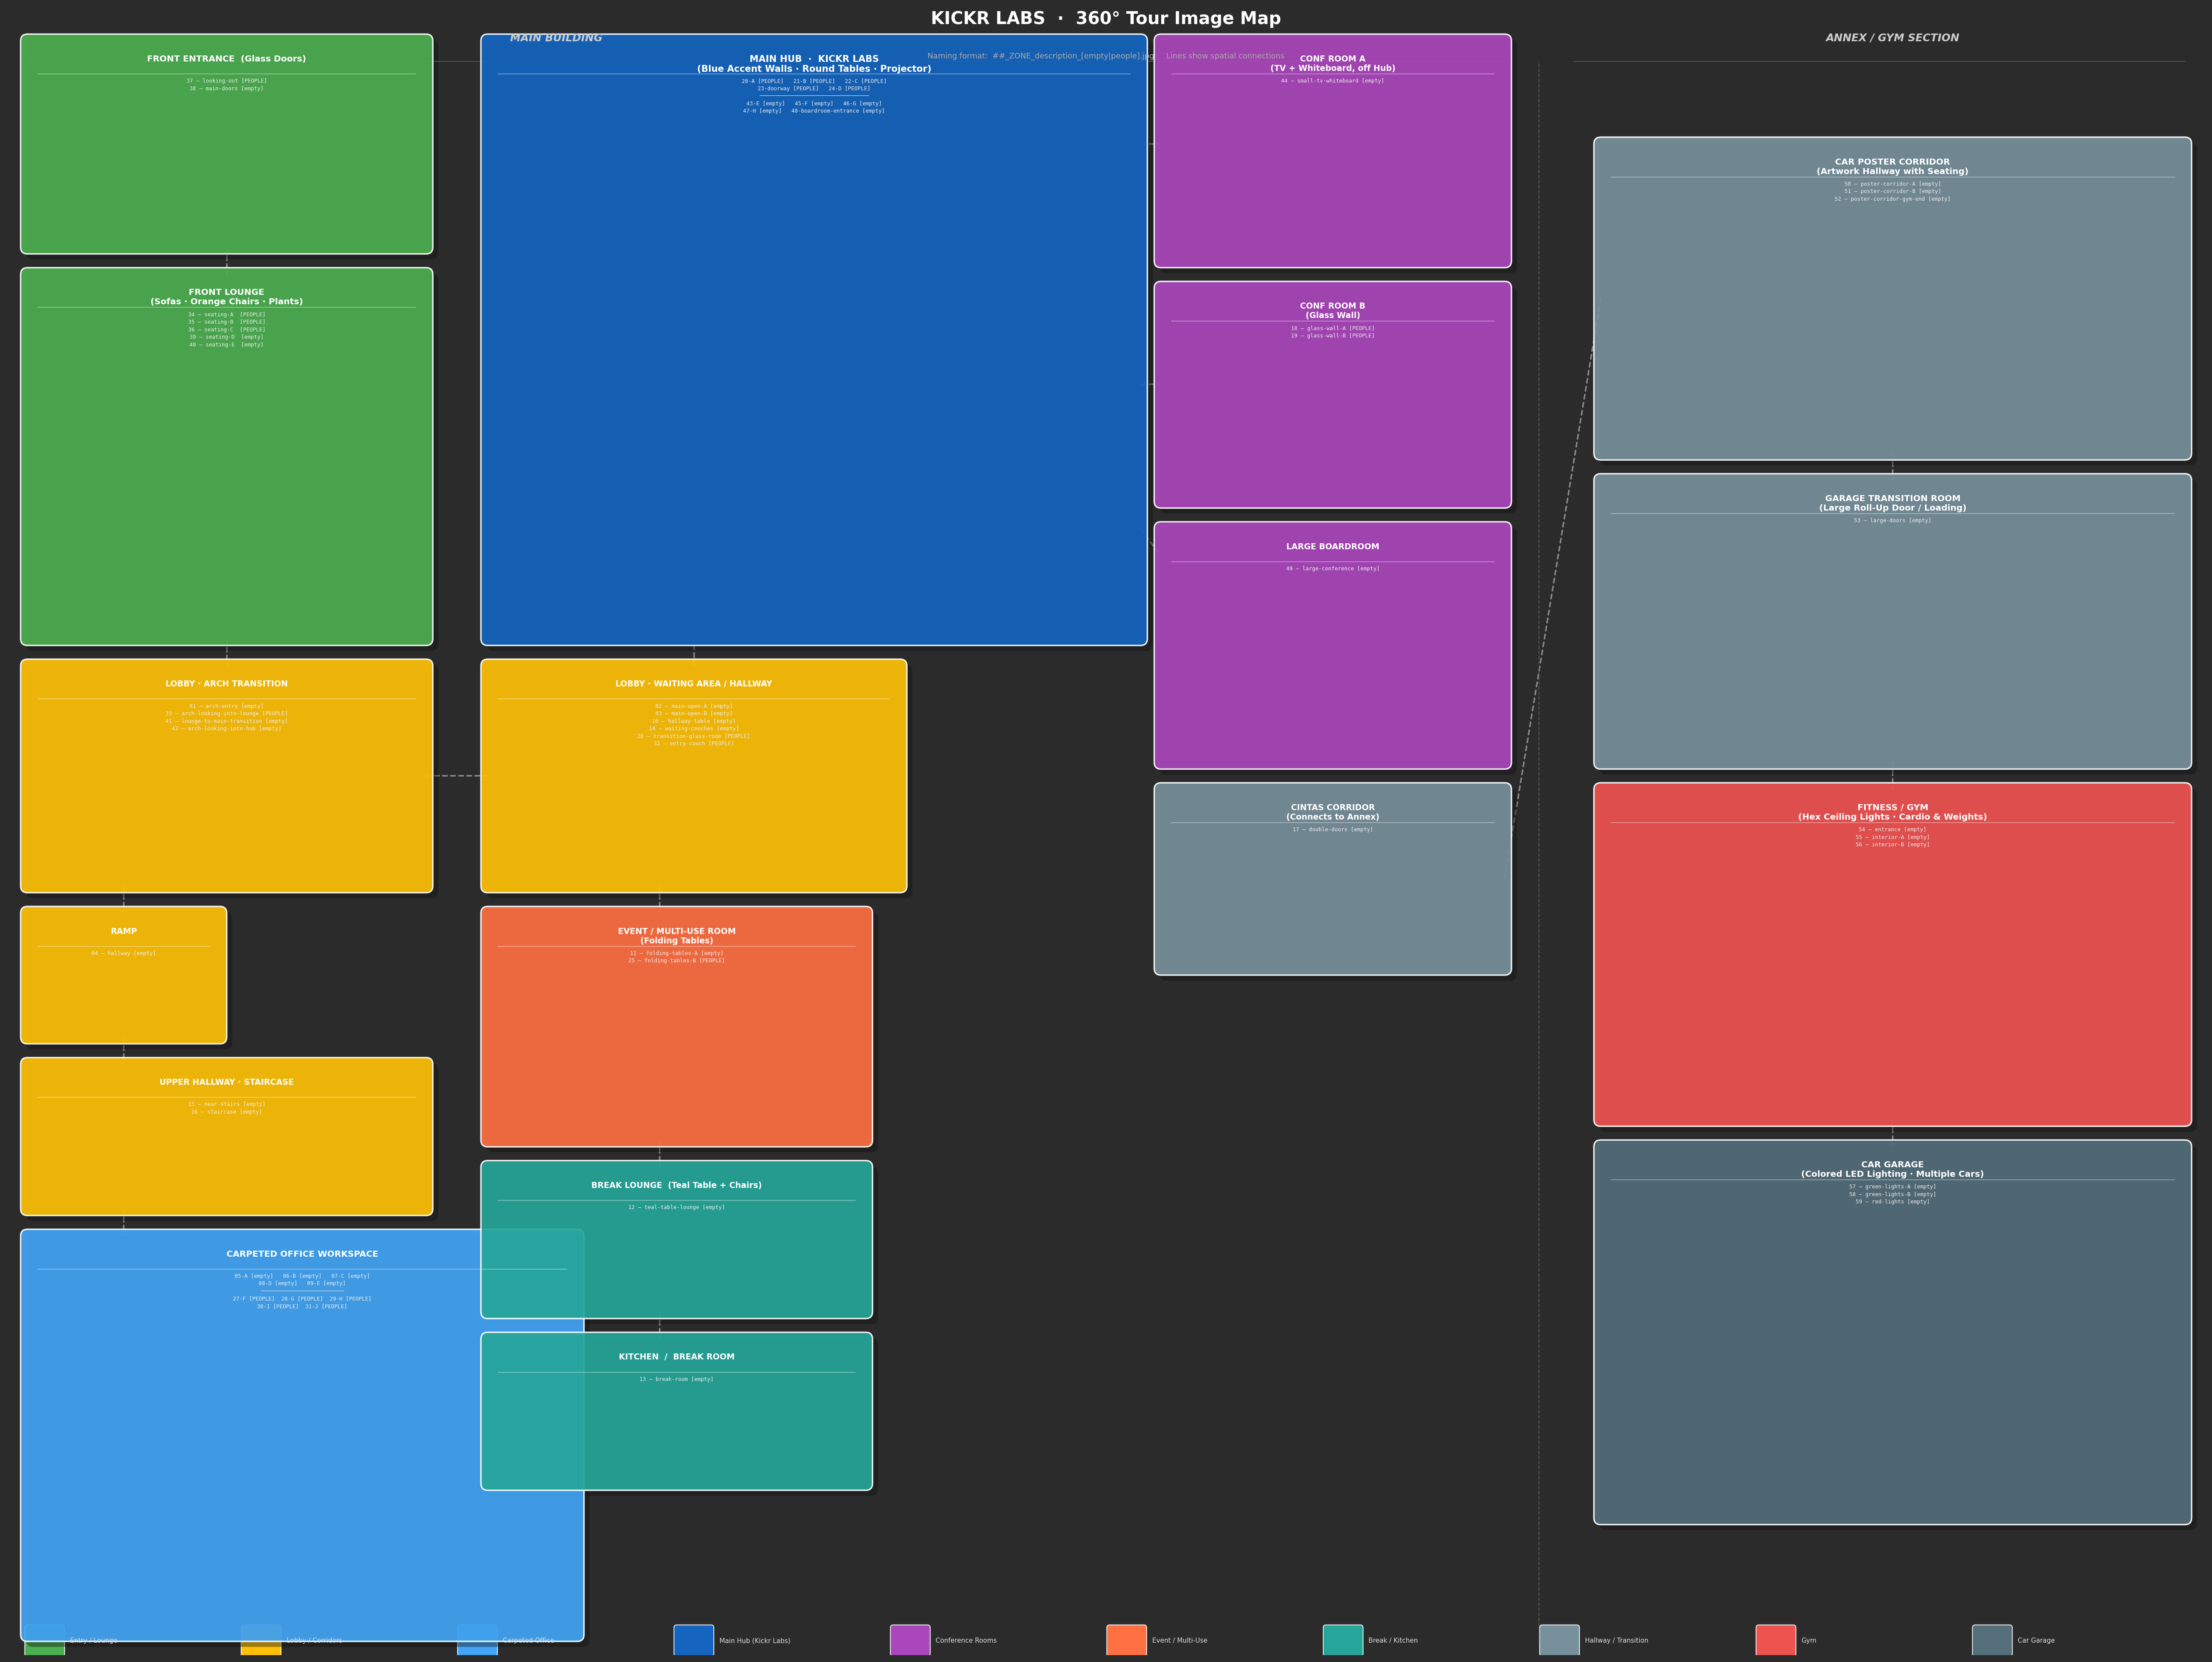Click the KICKR LABS 360° Tour Image Map title
The width and height of the screenshot is (2212, 1662).
[x=1106, y=18]
